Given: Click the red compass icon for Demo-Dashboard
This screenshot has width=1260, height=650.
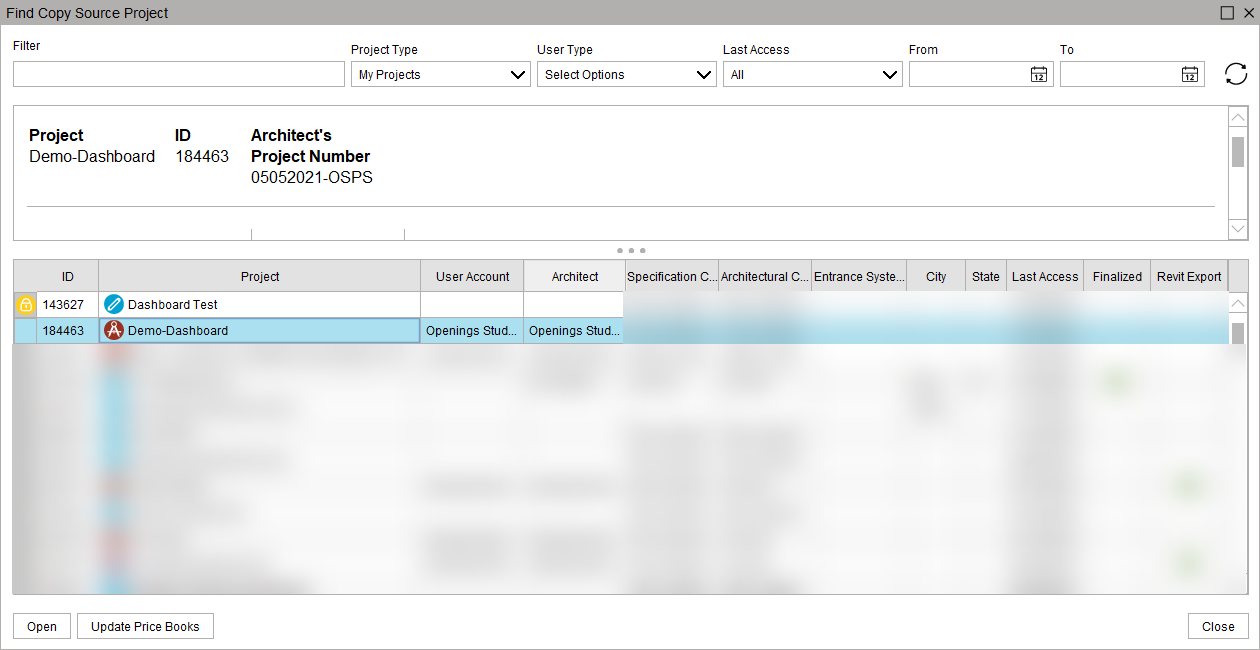Looking at the screenshot, I should (114, 331).
